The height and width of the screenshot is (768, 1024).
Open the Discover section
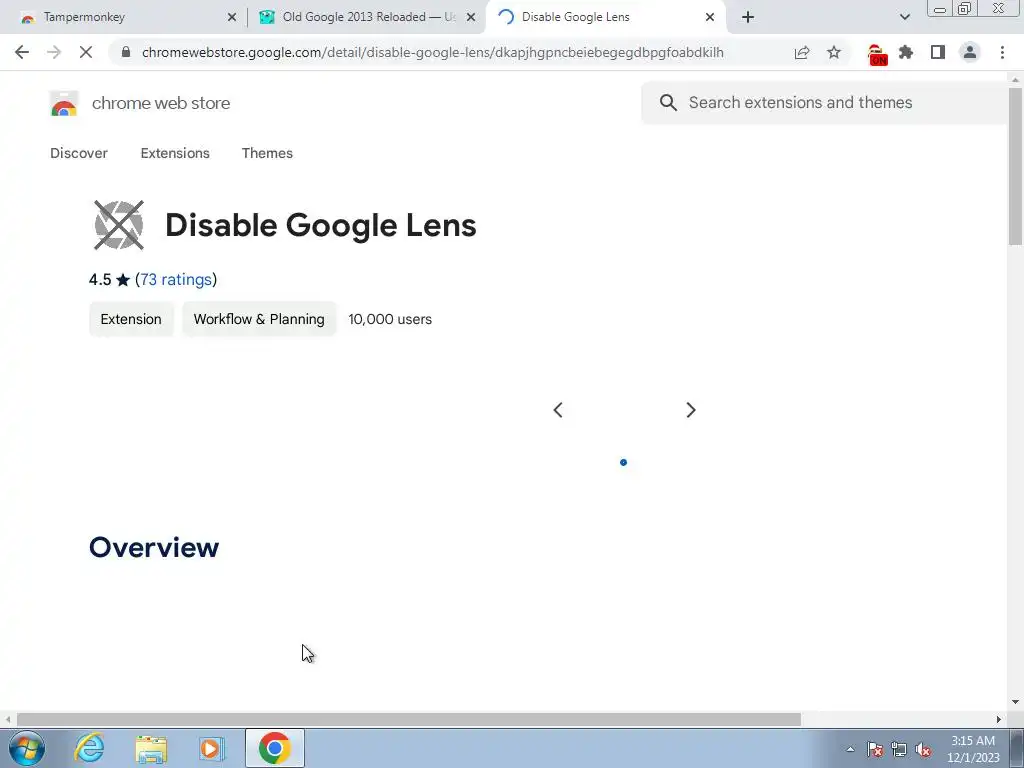(79, 153)
